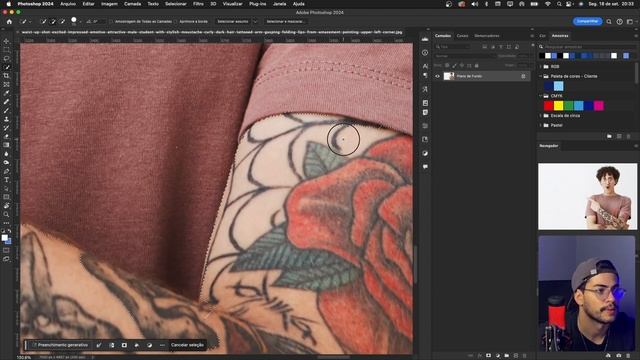Open the tool preset dropdown in options bar
640x360 pixels.
click(x=30, y=22)
